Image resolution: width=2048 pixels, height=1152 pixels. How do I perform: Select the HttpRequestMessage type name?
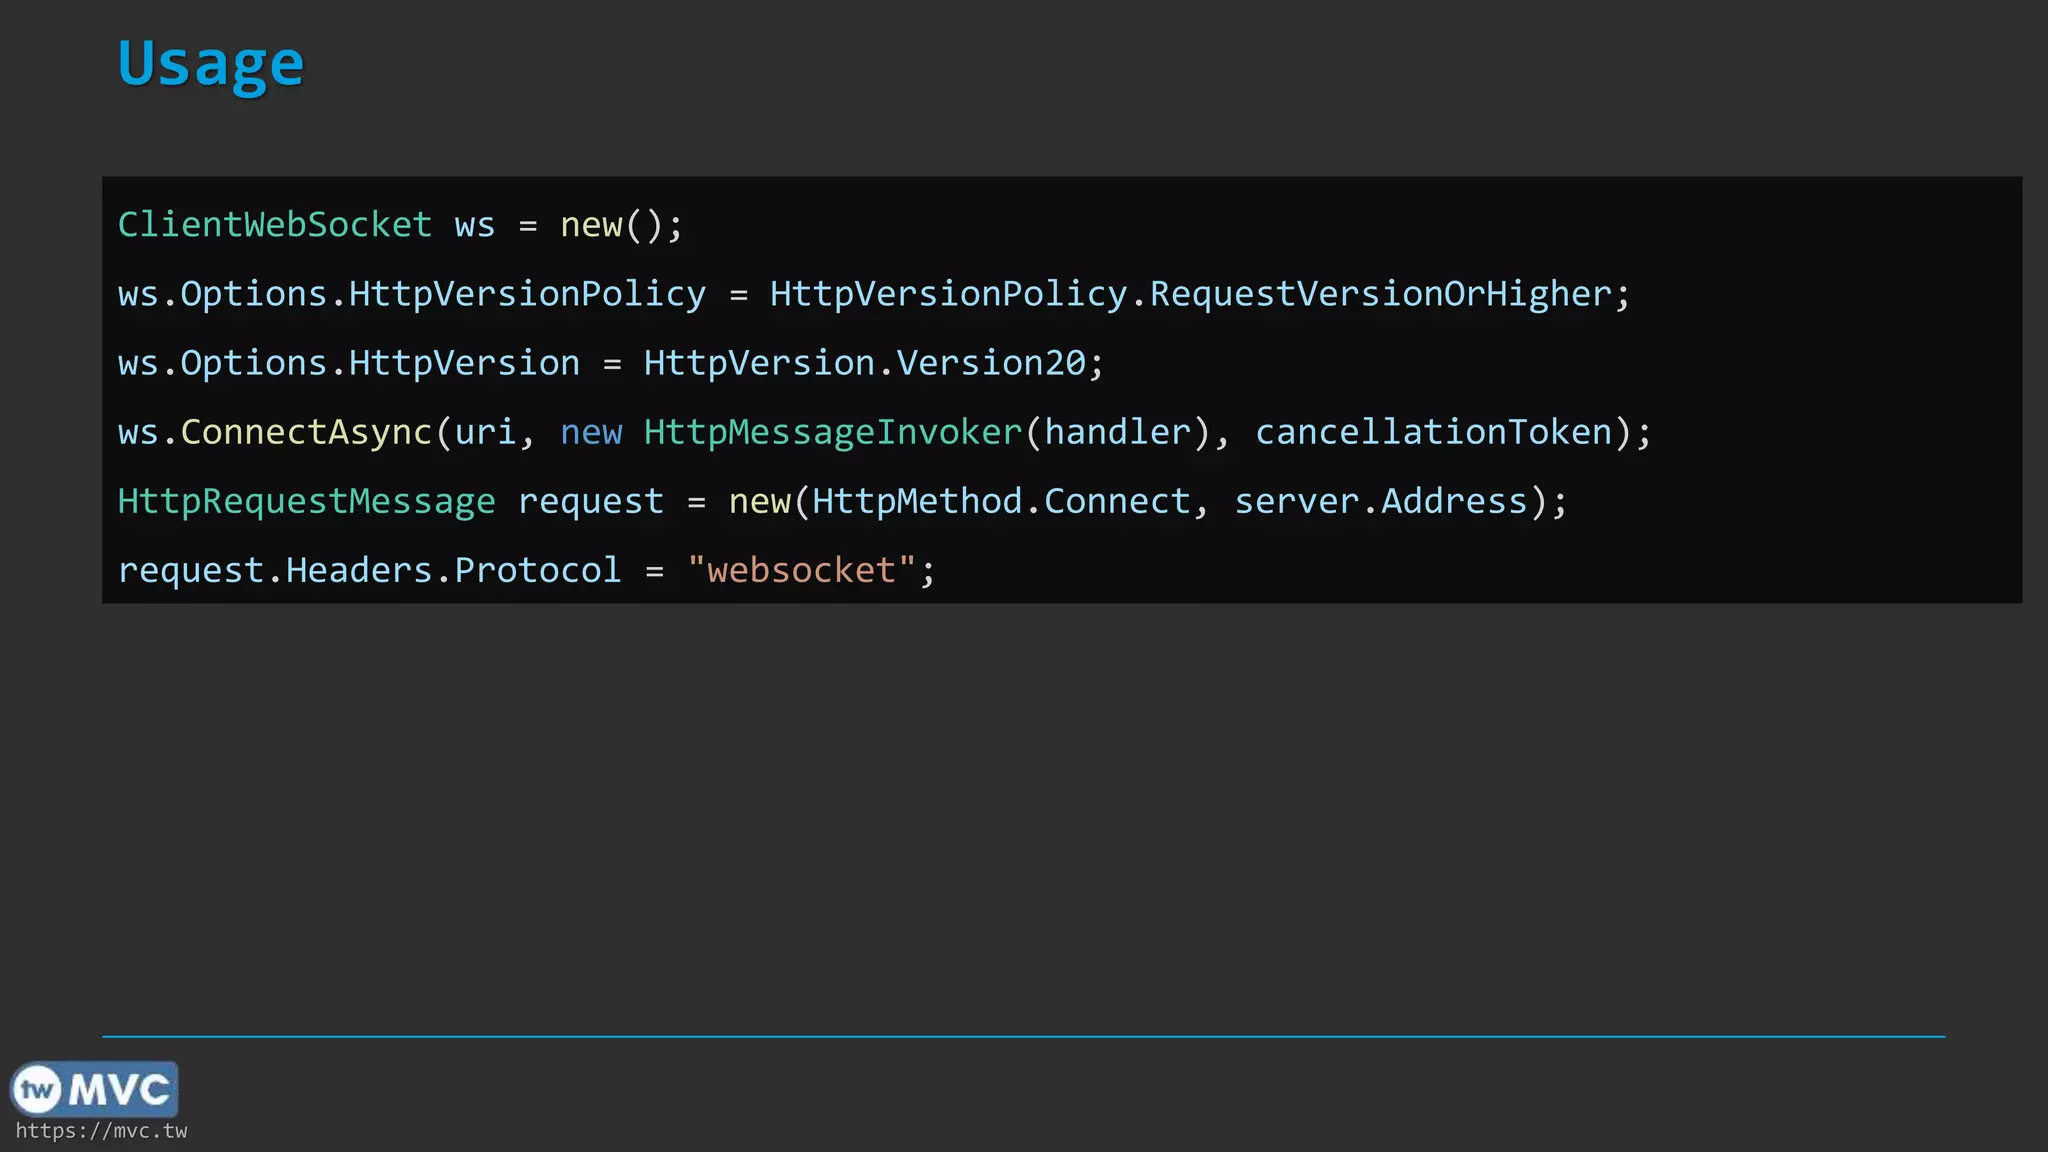[x=306, y=501]
